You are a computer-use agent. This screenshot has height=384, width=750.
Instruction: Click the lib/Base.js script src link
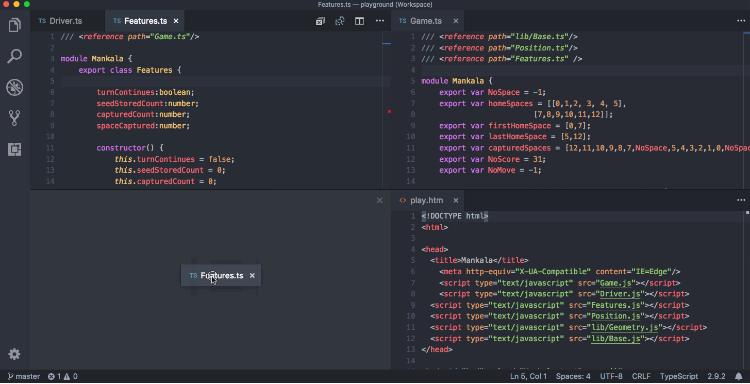click(x=616, y=339)
